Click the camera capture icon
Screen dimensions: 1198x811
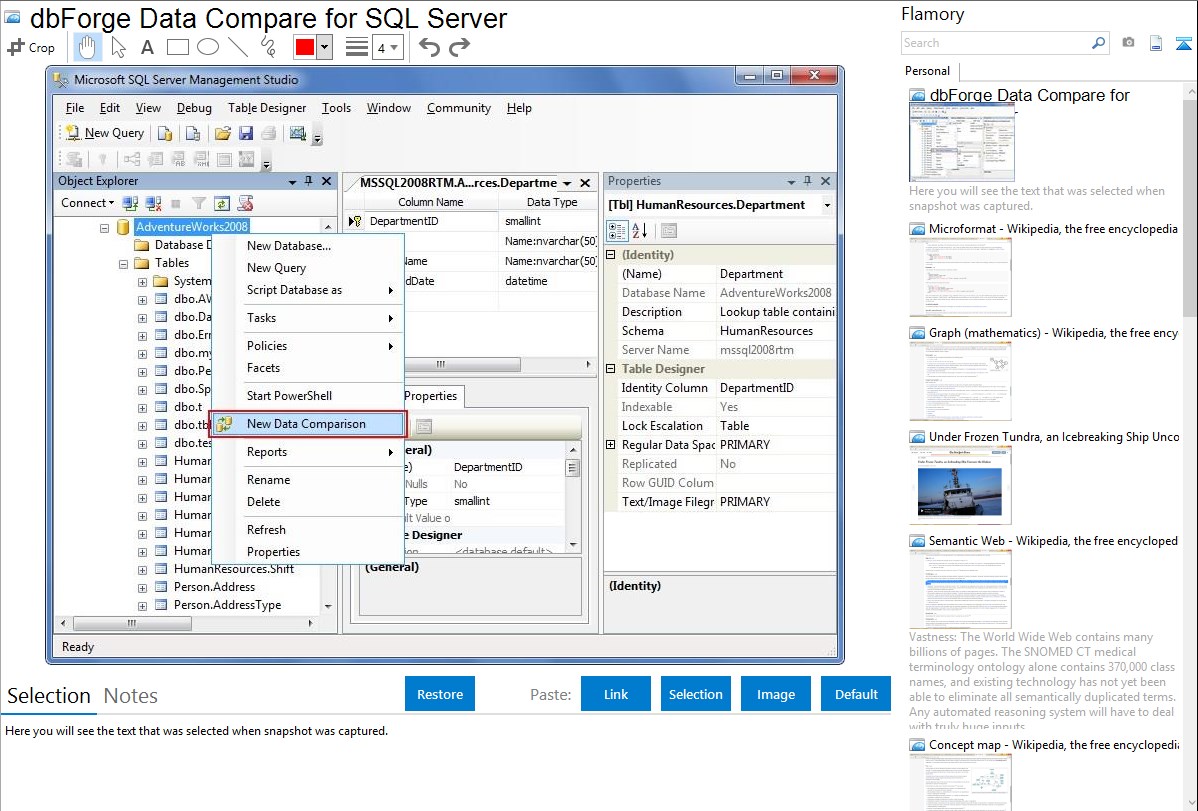click(1128, 43)
